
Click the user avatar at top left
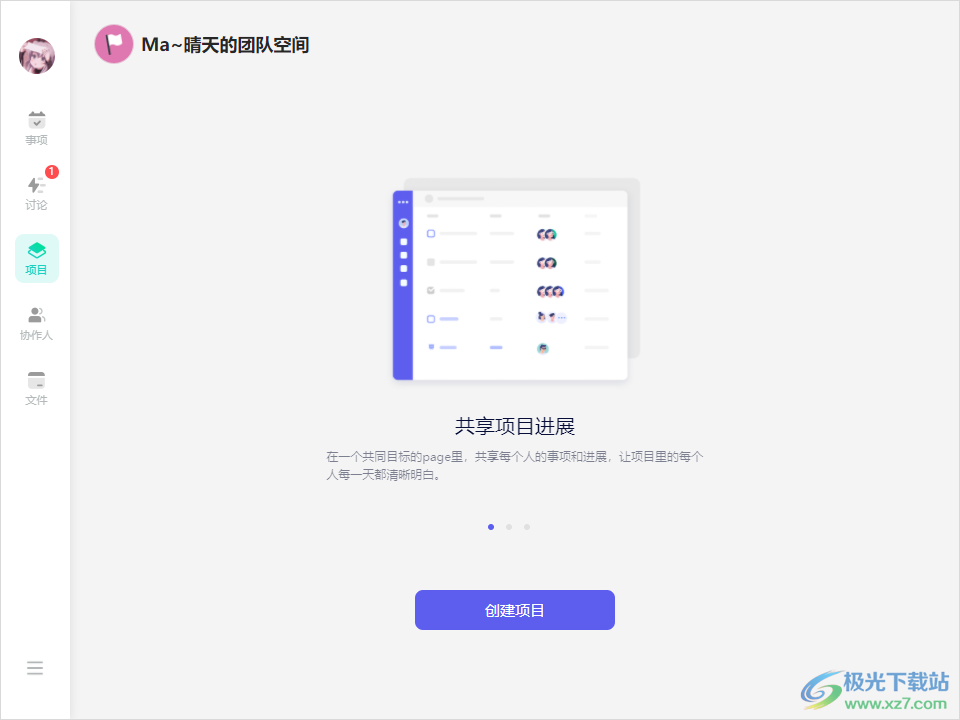click(36, 56)
